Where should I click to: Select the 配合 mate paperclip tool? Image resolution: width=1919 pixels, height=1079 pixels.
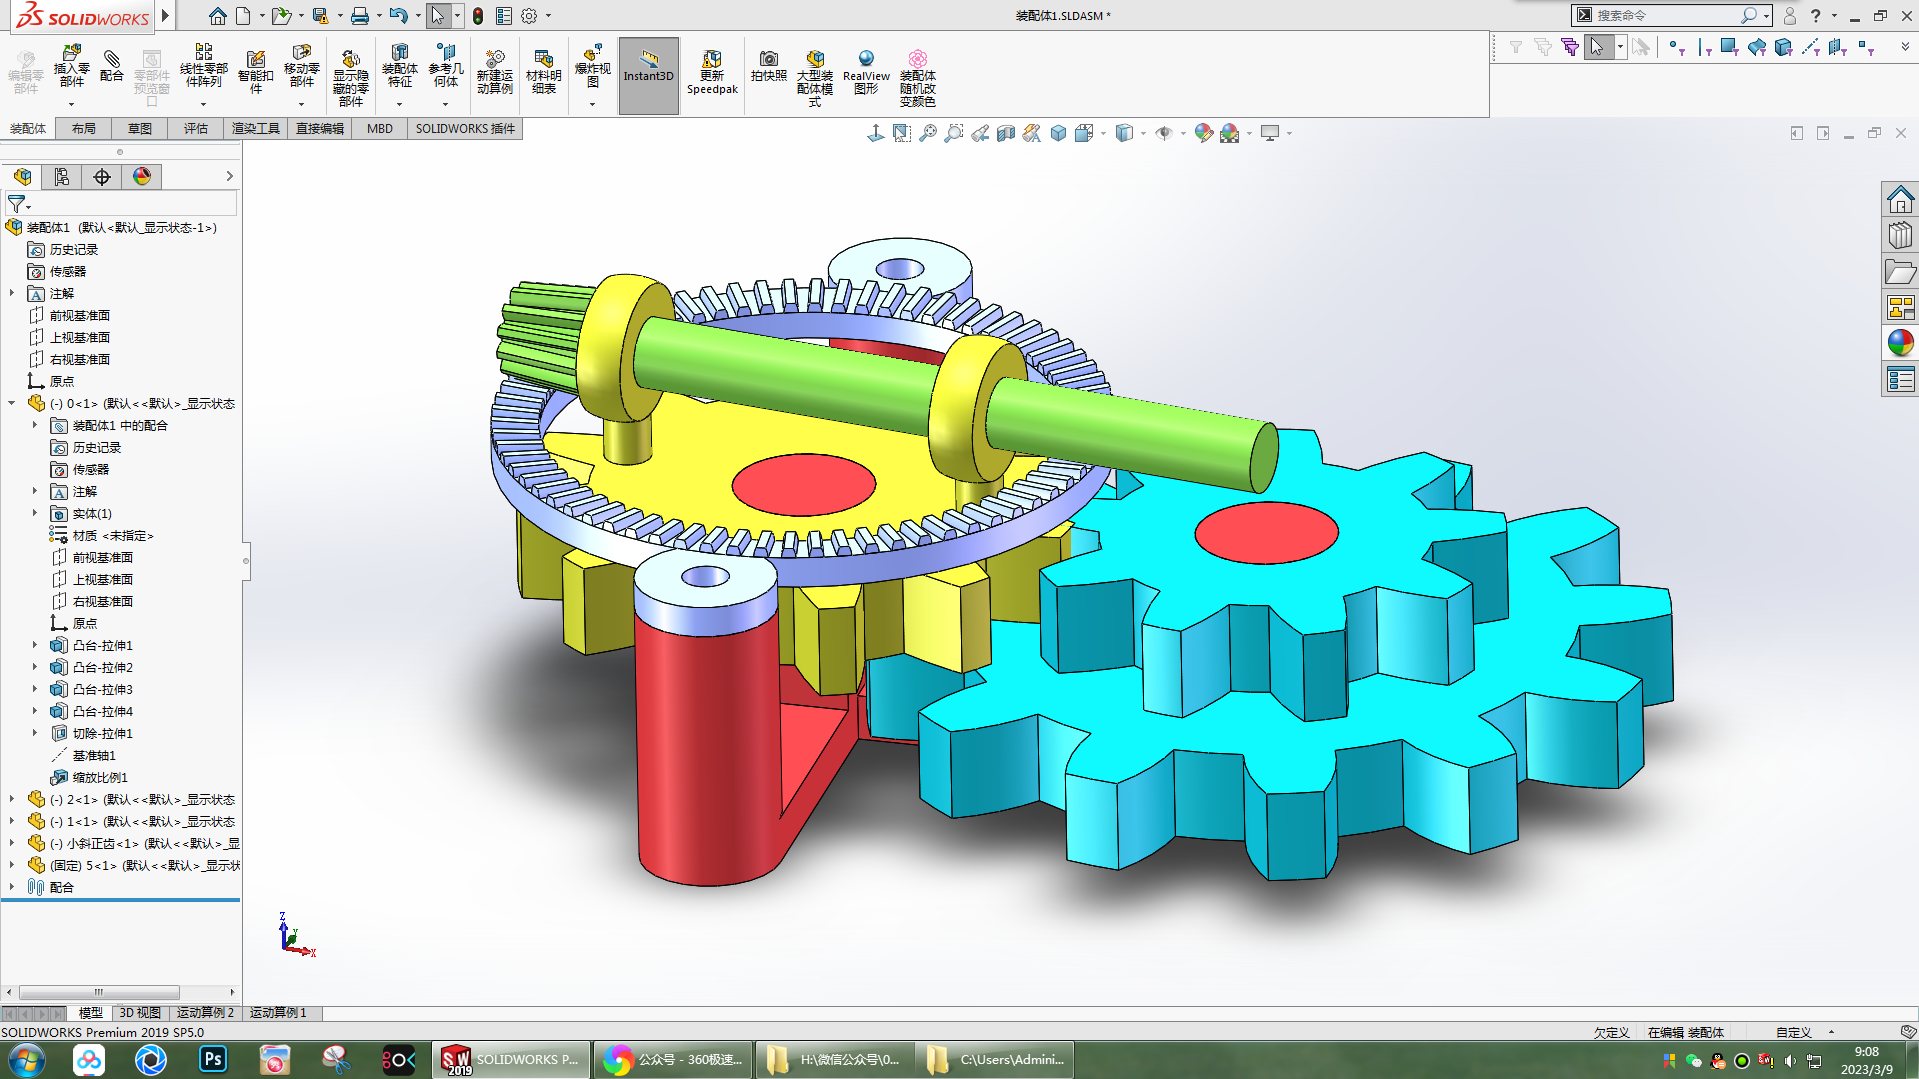pos(112,66)
